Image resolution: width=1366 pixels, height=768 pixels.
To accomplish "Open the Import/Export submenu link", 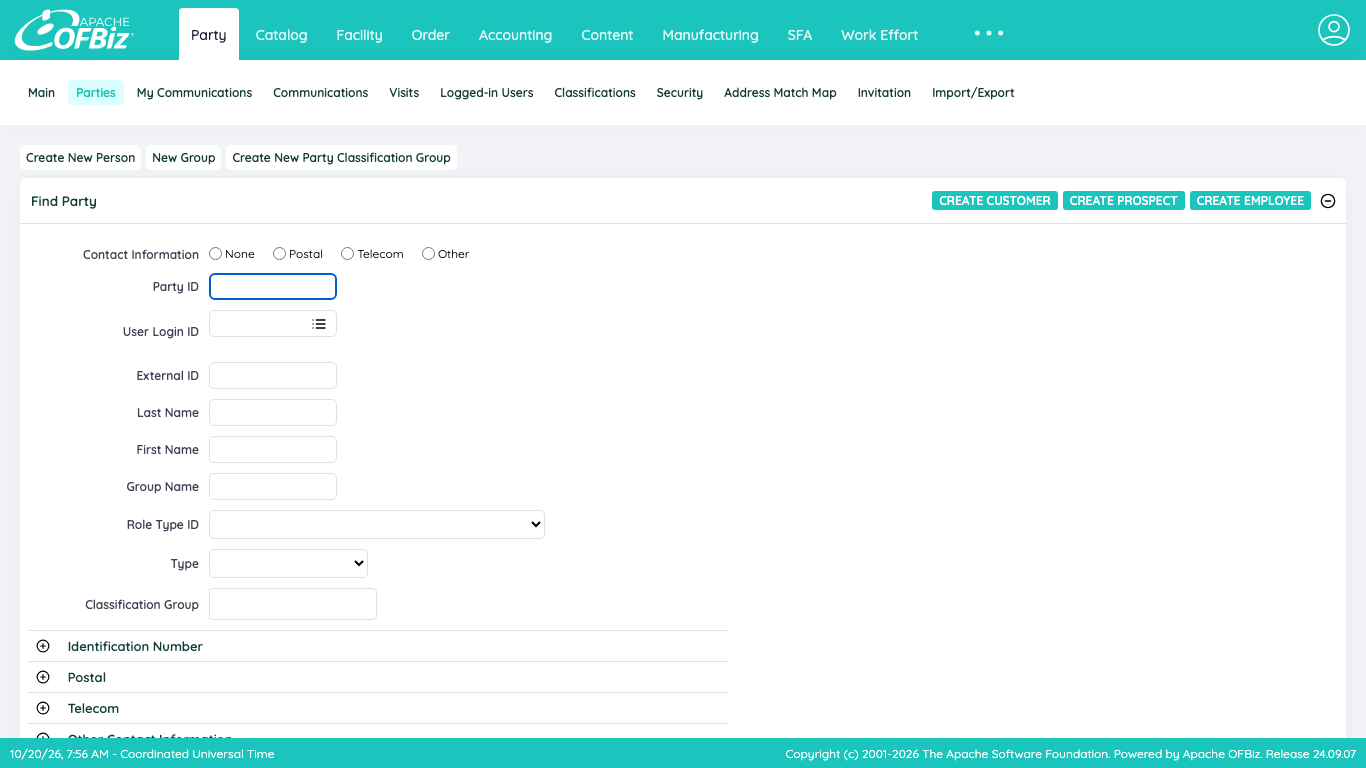I will 973,93.
